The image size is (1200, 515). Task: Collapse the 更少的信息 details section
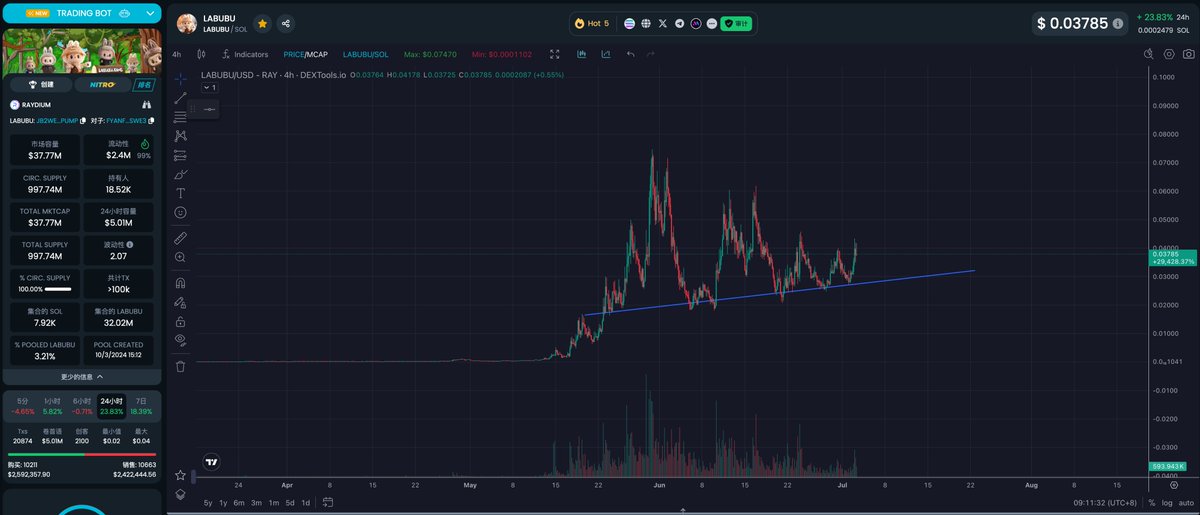click(x=81, y=377)
